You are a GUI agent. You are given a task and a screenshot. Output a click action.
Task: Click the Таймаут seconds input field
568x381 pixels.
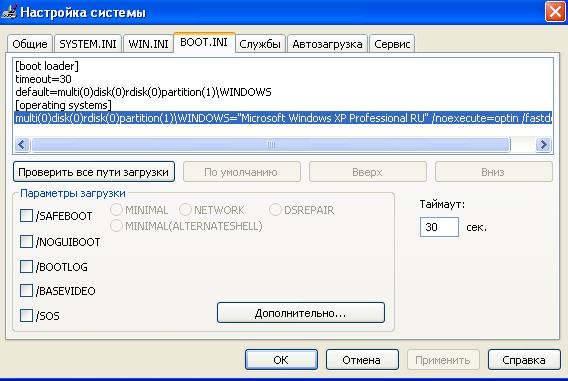(439, 227)
